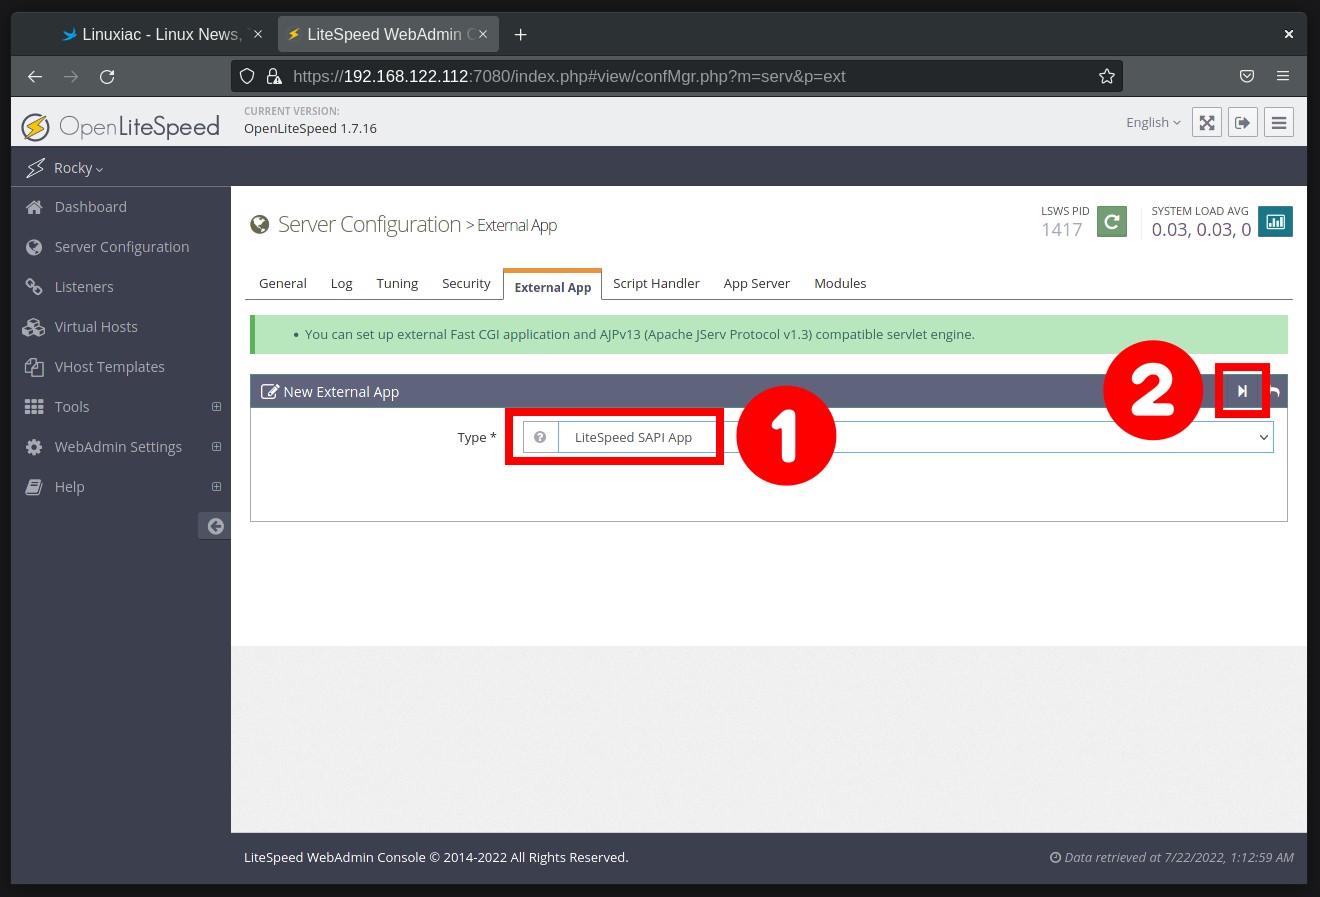Click the Dashboard home icon
Screen dimensions: 1320x897
coord(34,207)
